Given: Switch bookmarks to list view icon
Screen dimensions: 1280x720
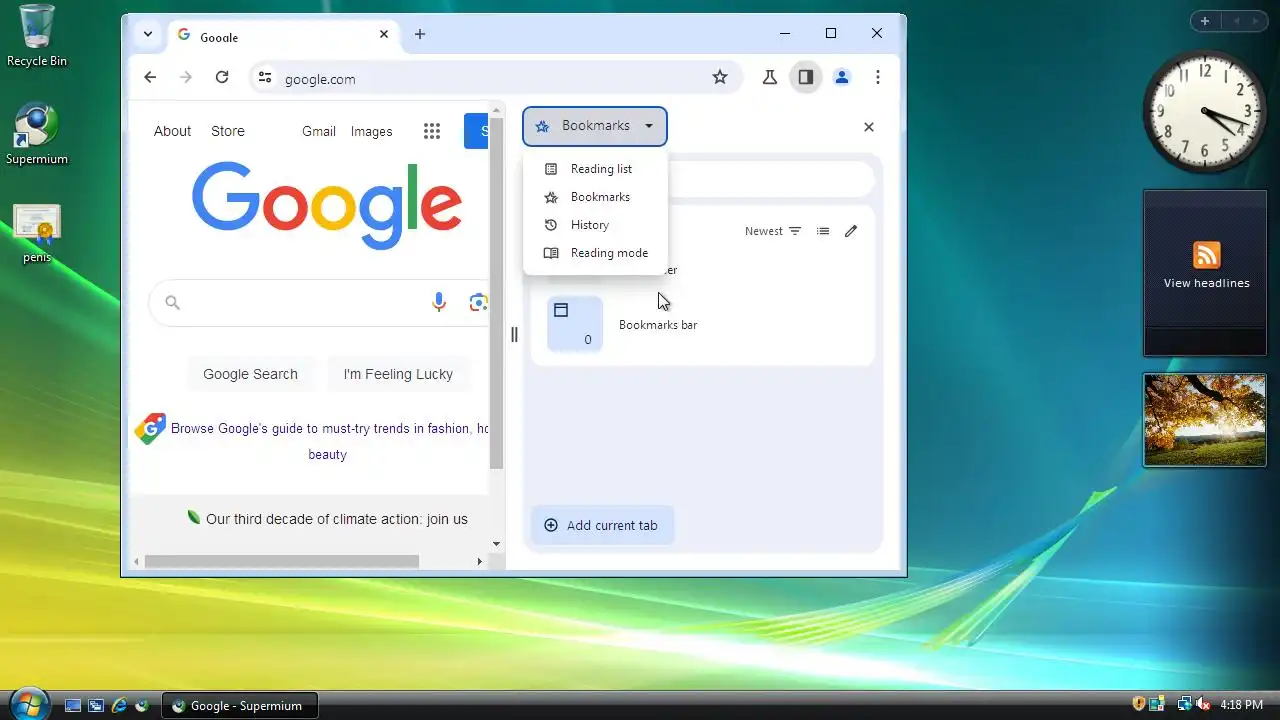Looking at the screenshot, I should click(823, 231).
